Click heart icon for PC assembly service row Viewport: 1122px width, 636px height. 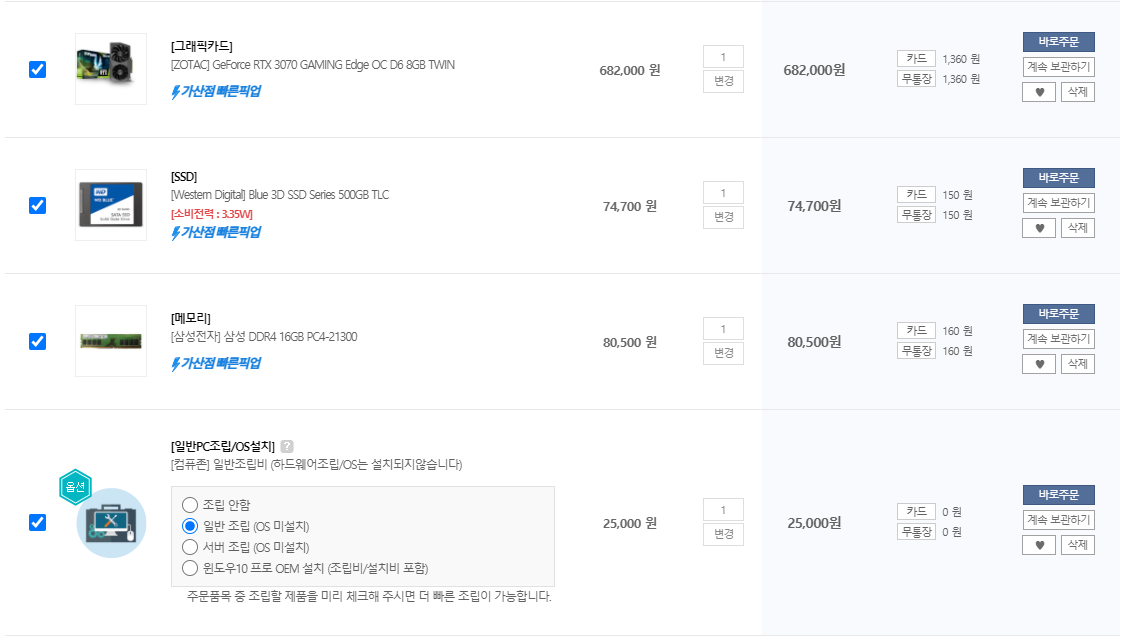coord(1039,545)
